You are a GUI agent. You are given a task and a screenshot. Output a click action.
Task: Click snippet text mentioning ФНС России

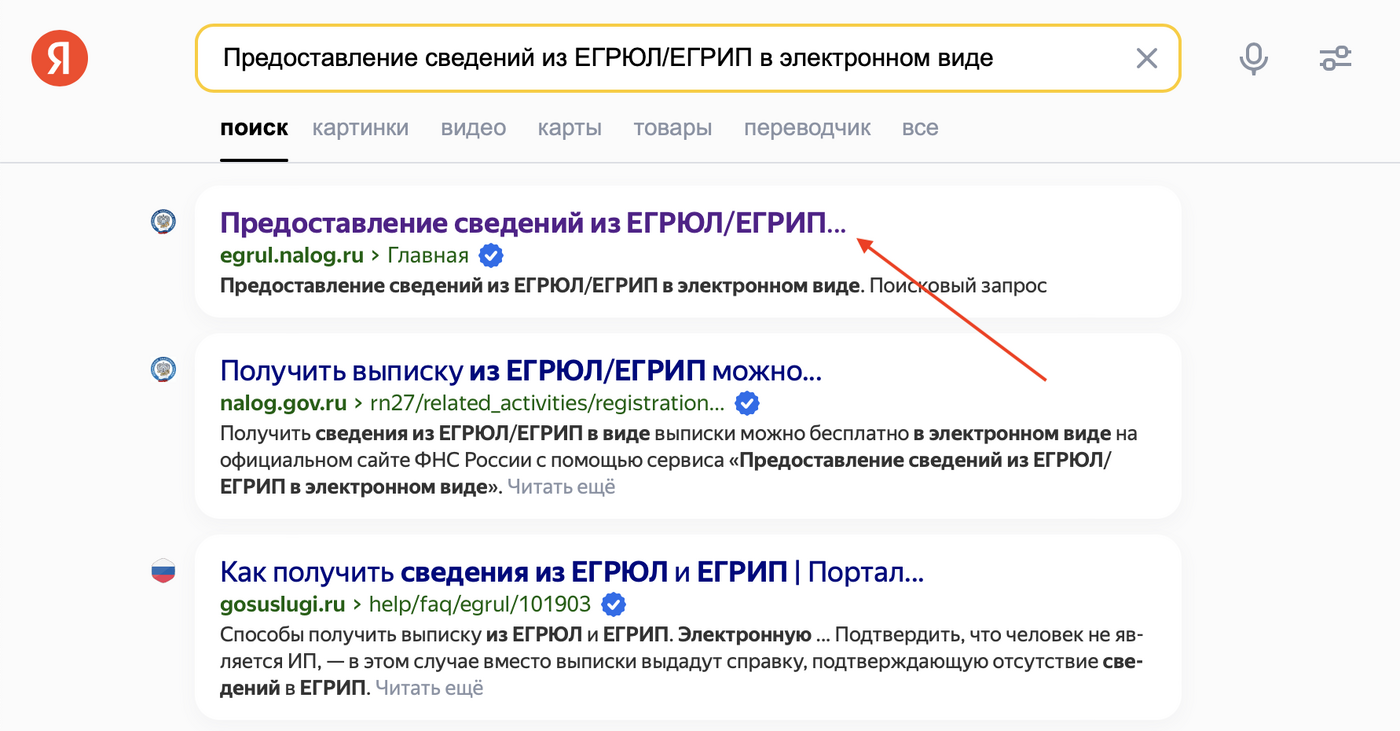pos(679,460)
